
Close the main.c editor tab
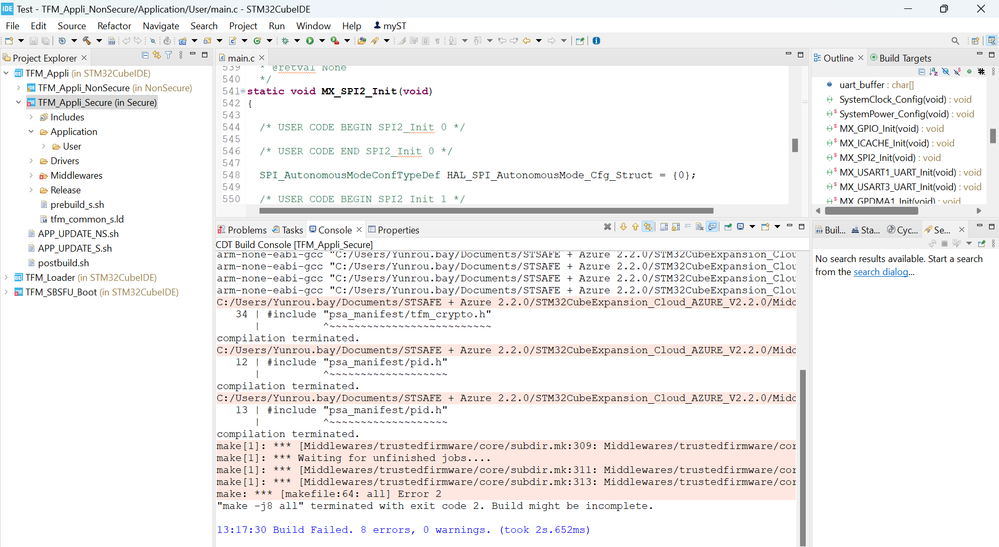(x=261, y=58)
